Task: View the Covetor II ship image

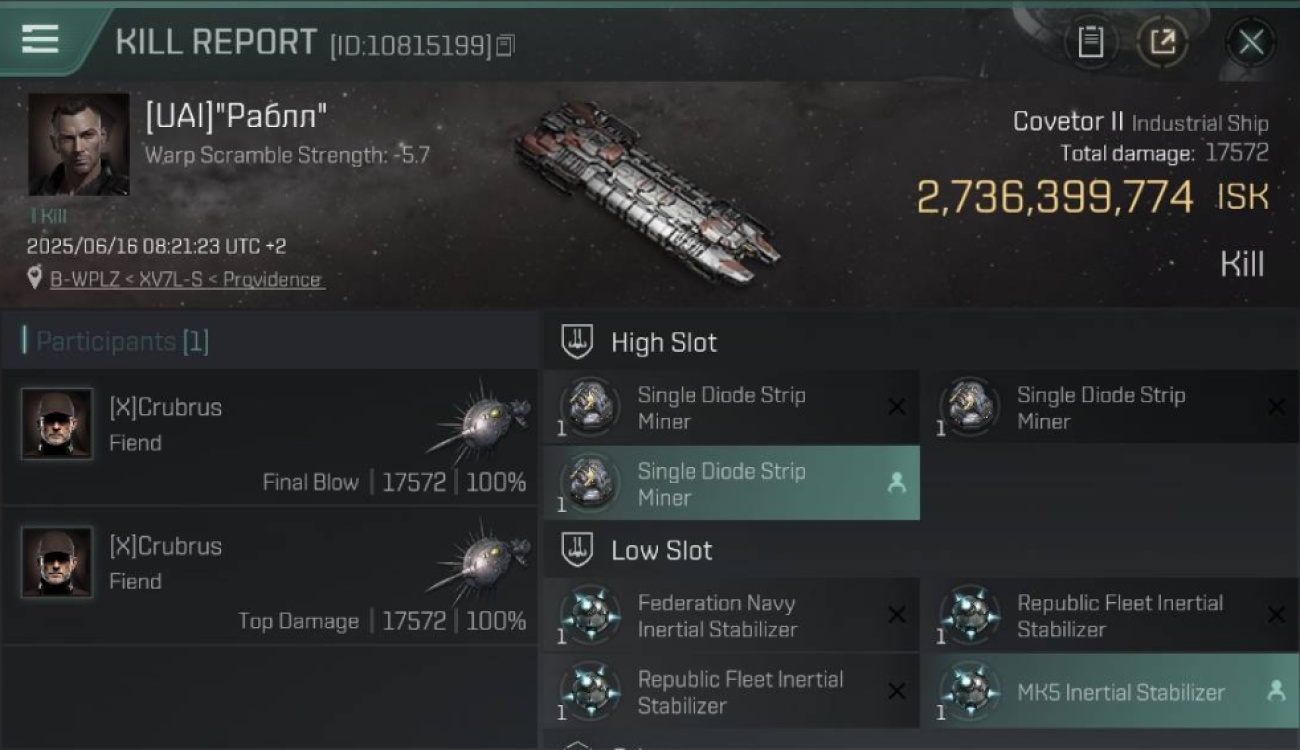Action: (646, 192)
